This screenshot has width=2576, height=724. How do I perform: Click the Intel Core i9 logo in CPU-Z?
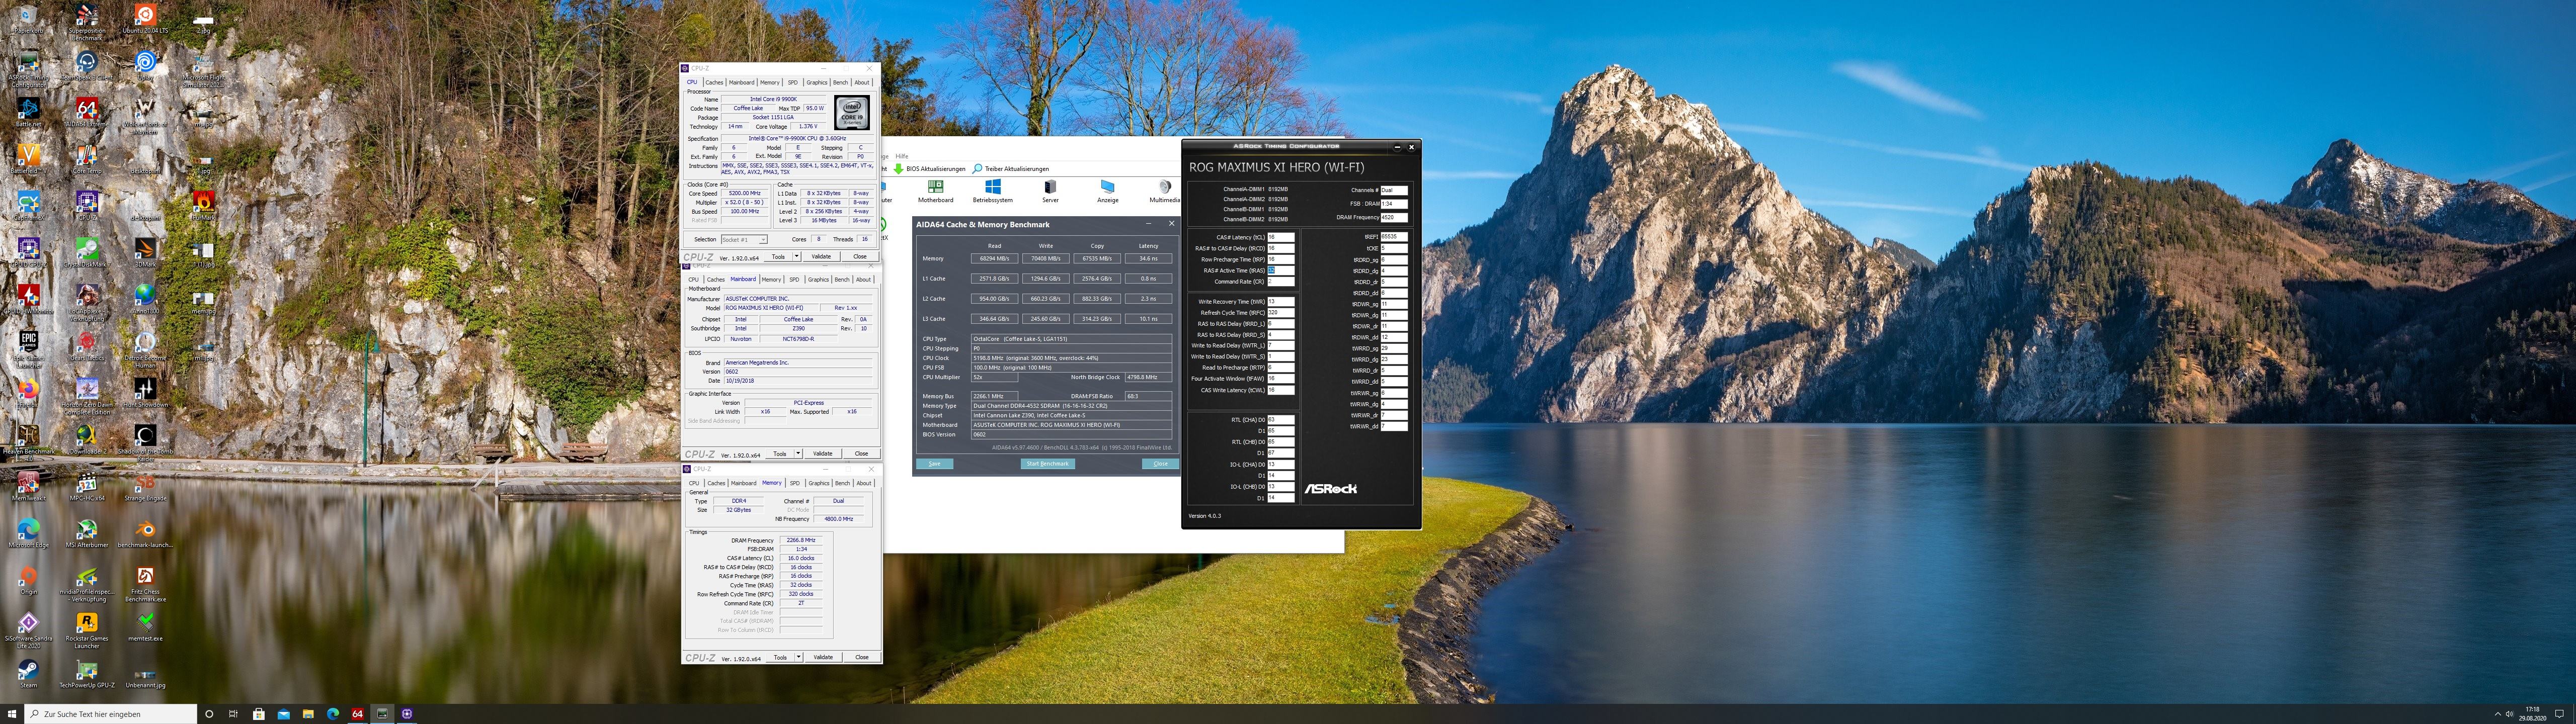[851, 113]
